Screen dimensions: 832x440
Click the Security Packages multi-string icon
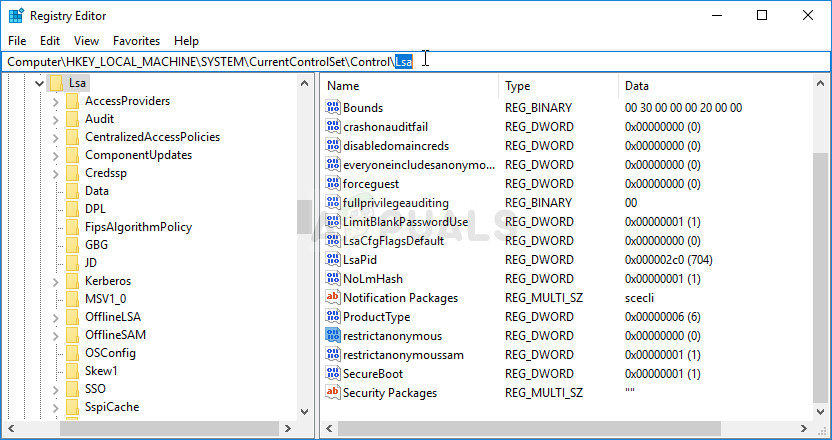click(x=333, y=393)
